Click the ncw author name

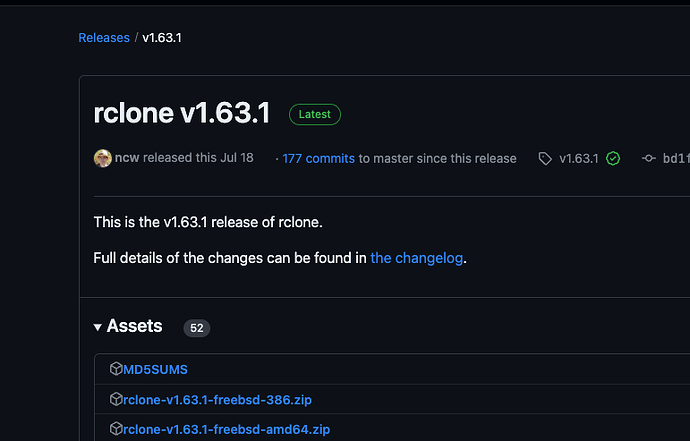point(127,158)
